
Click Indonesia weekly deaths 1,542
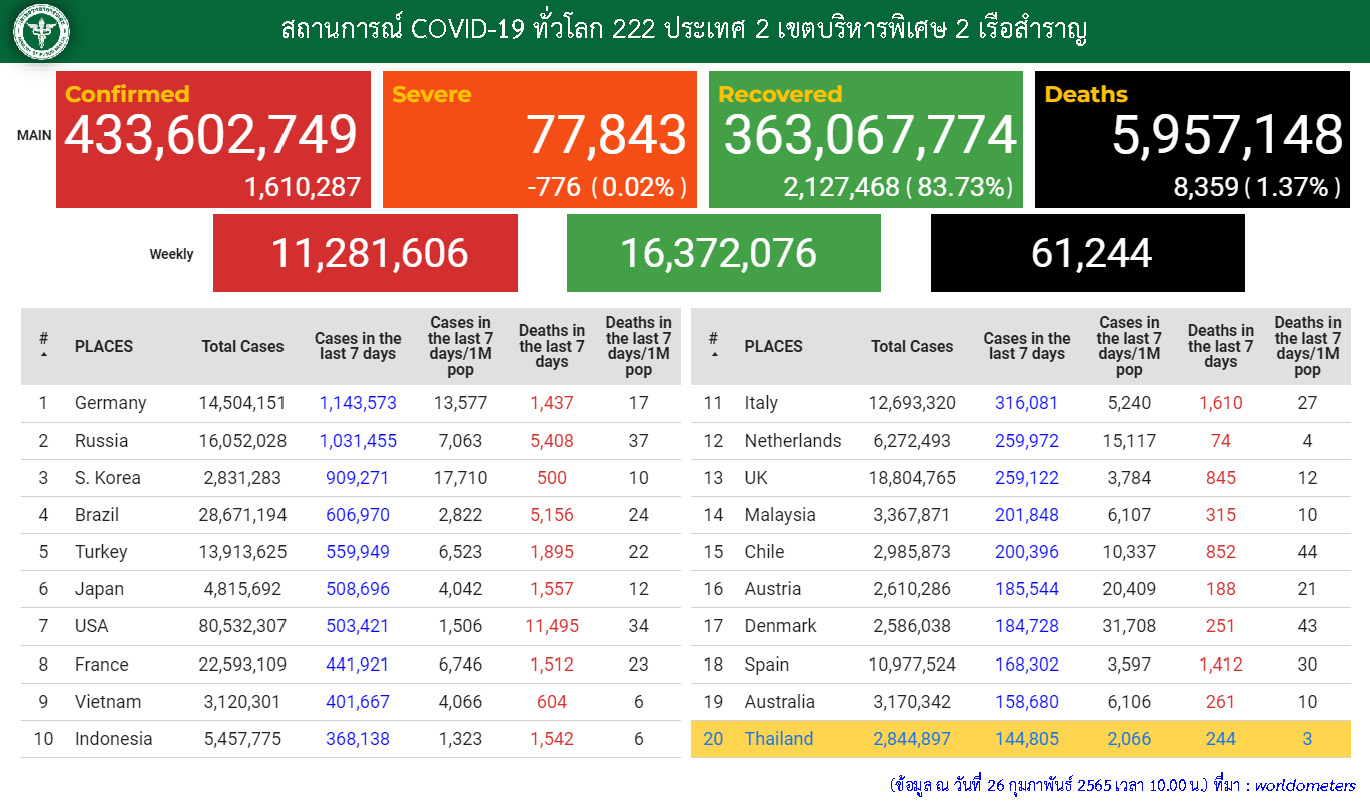pos(552,739)
